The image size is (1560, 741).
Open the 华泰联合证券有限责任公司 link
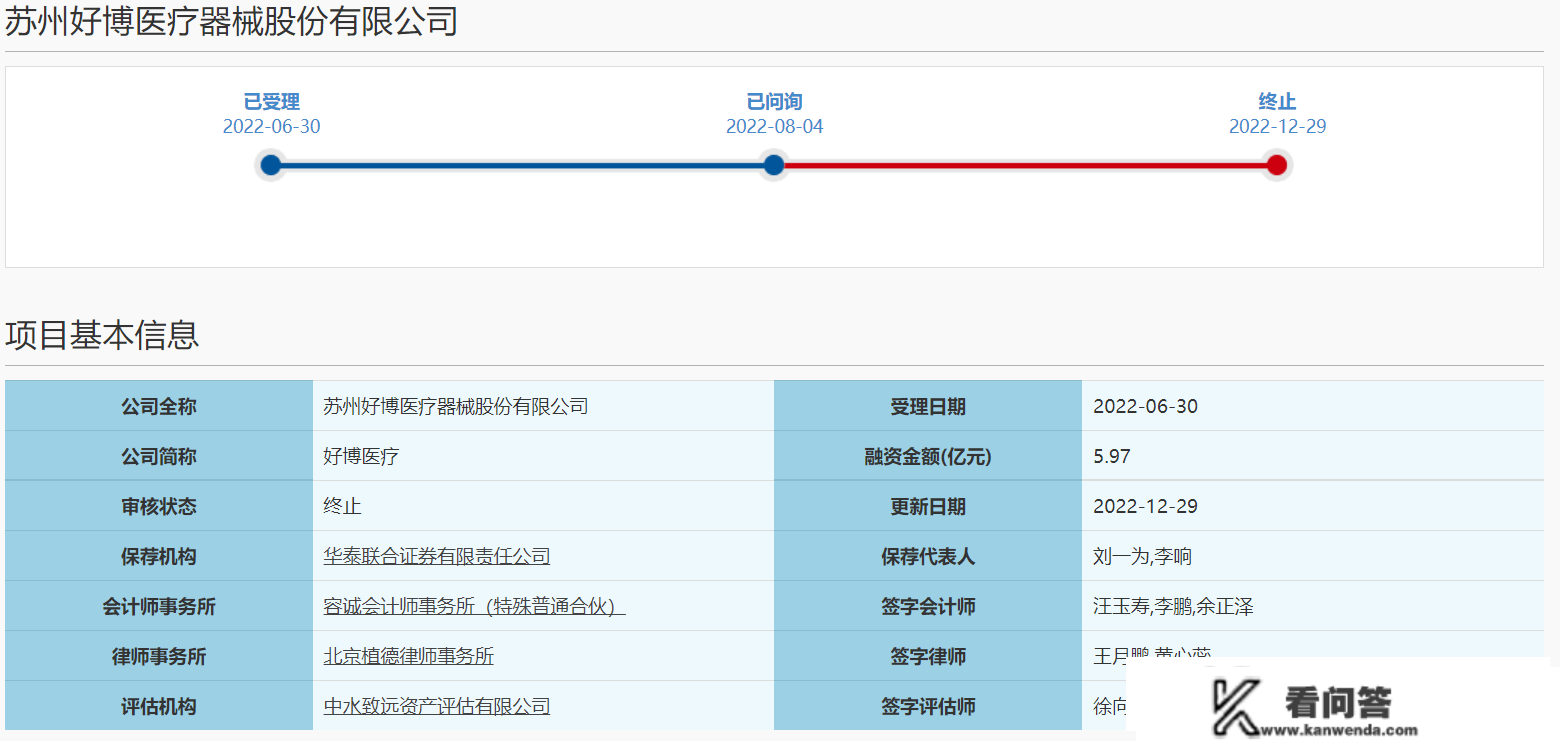(x=436, y=556)
